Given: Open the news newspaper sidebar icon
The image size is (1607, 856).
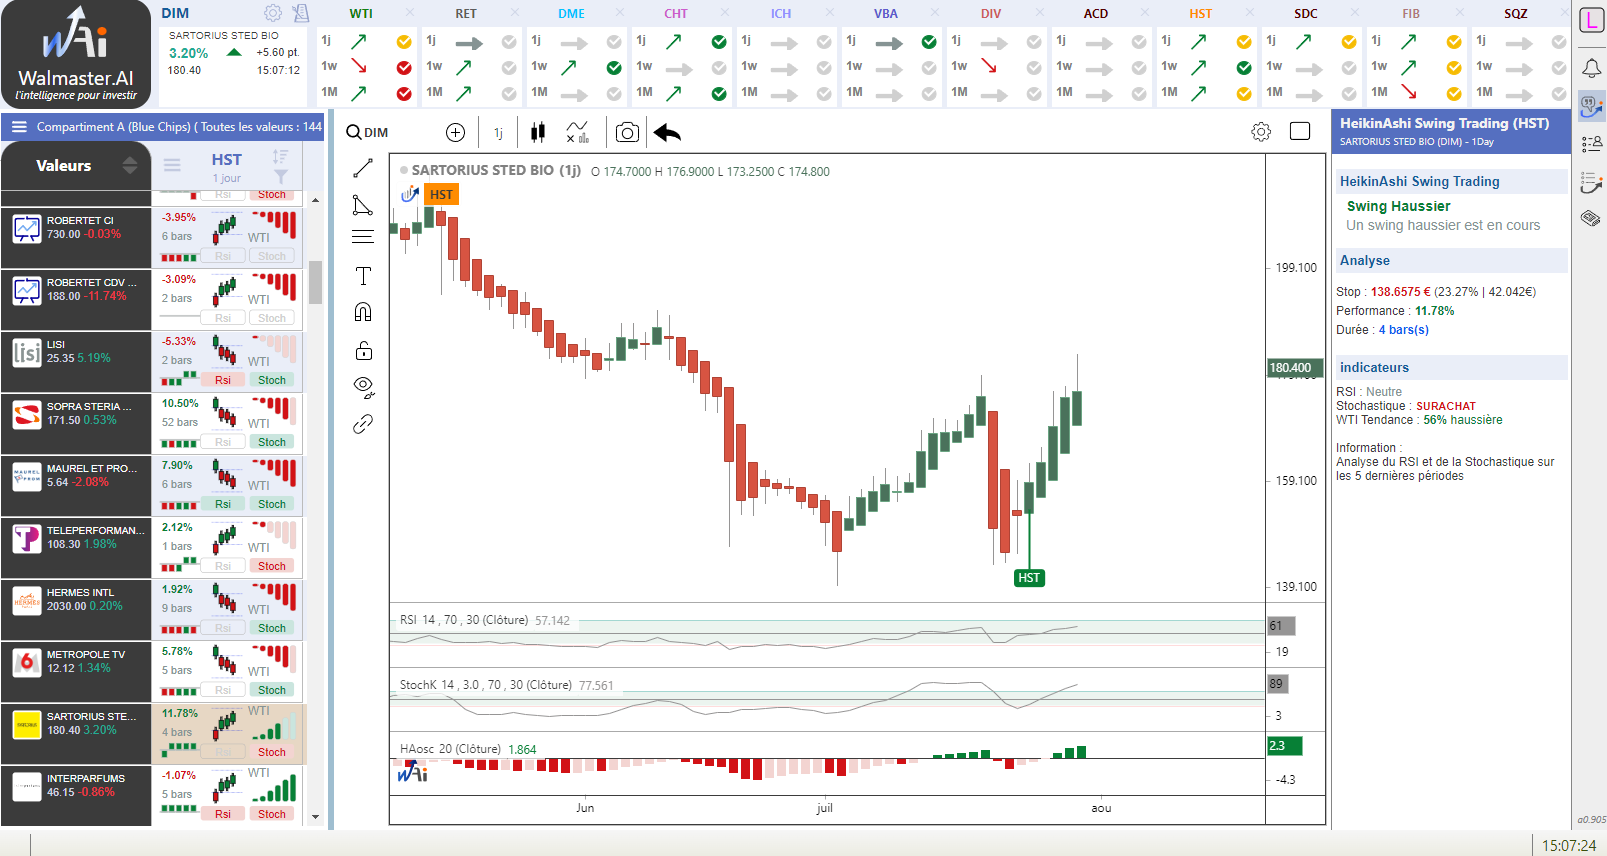Looking at the screenshot, I should [x=1591, y=218].
